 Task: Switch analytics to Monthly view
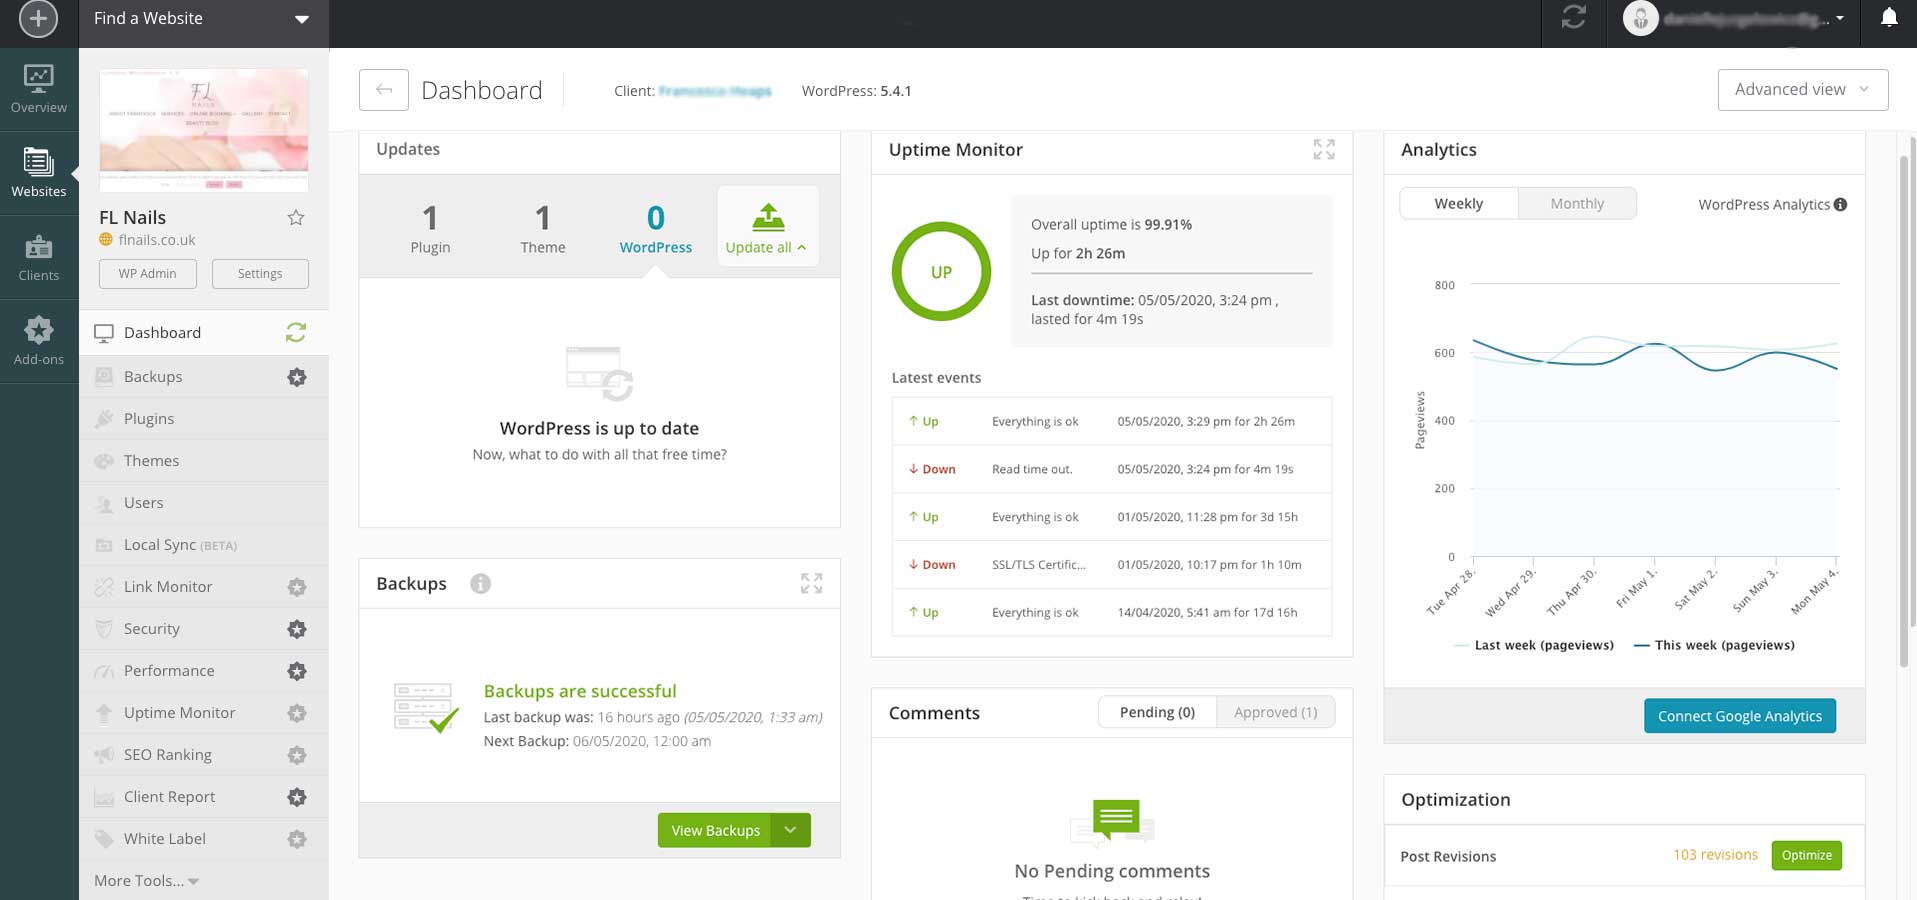1576,204
